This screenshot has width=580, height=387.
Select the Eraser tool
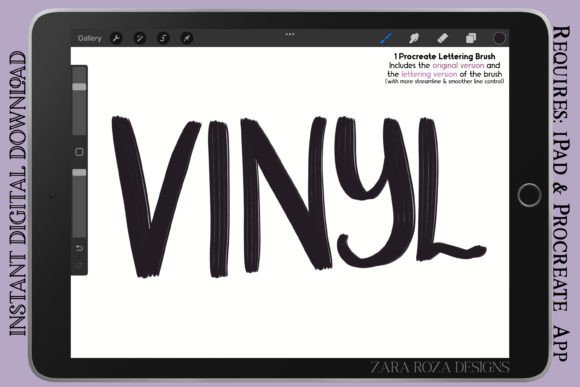coord(442,38)
